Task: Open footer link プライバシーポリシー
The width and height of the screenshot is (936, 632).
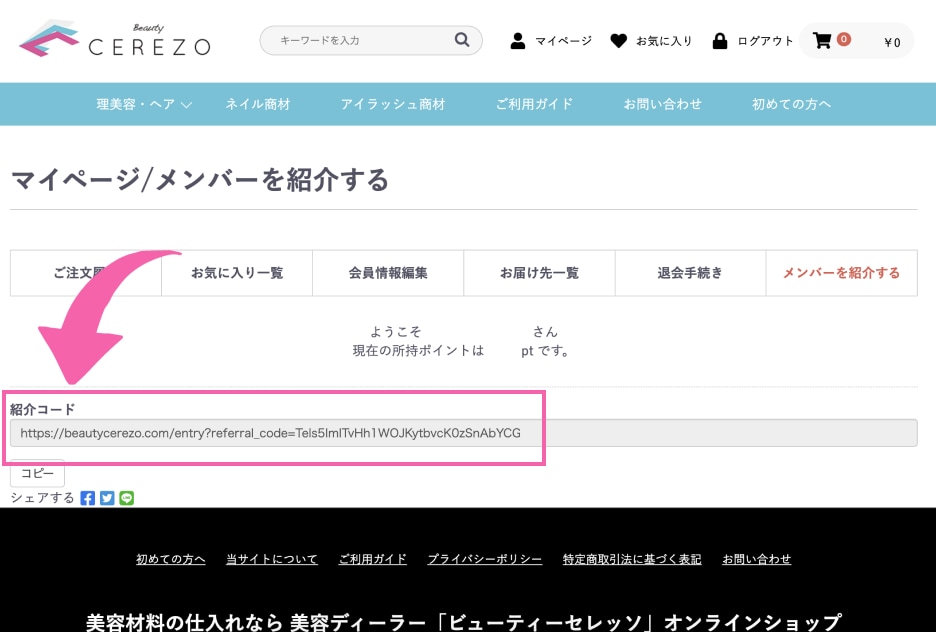Action: [x=485, y=559]
